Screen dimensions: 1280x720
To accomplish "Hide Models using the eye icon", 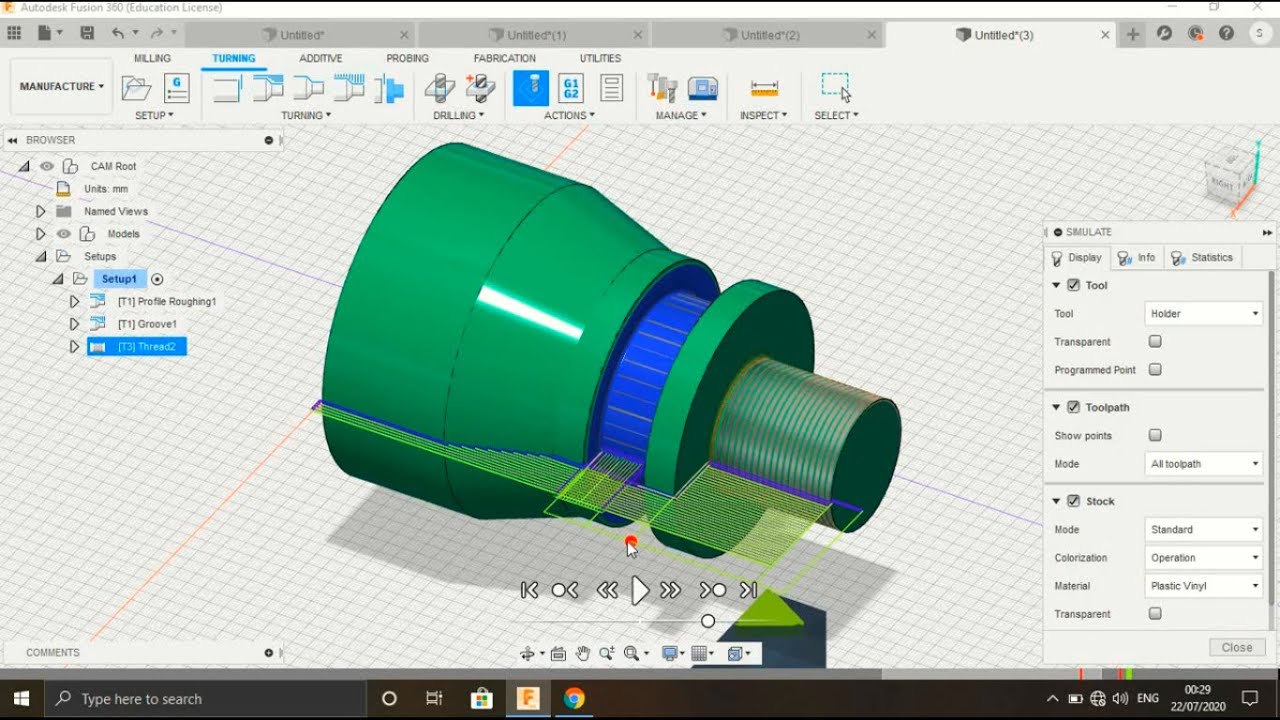I will [63, 234].
